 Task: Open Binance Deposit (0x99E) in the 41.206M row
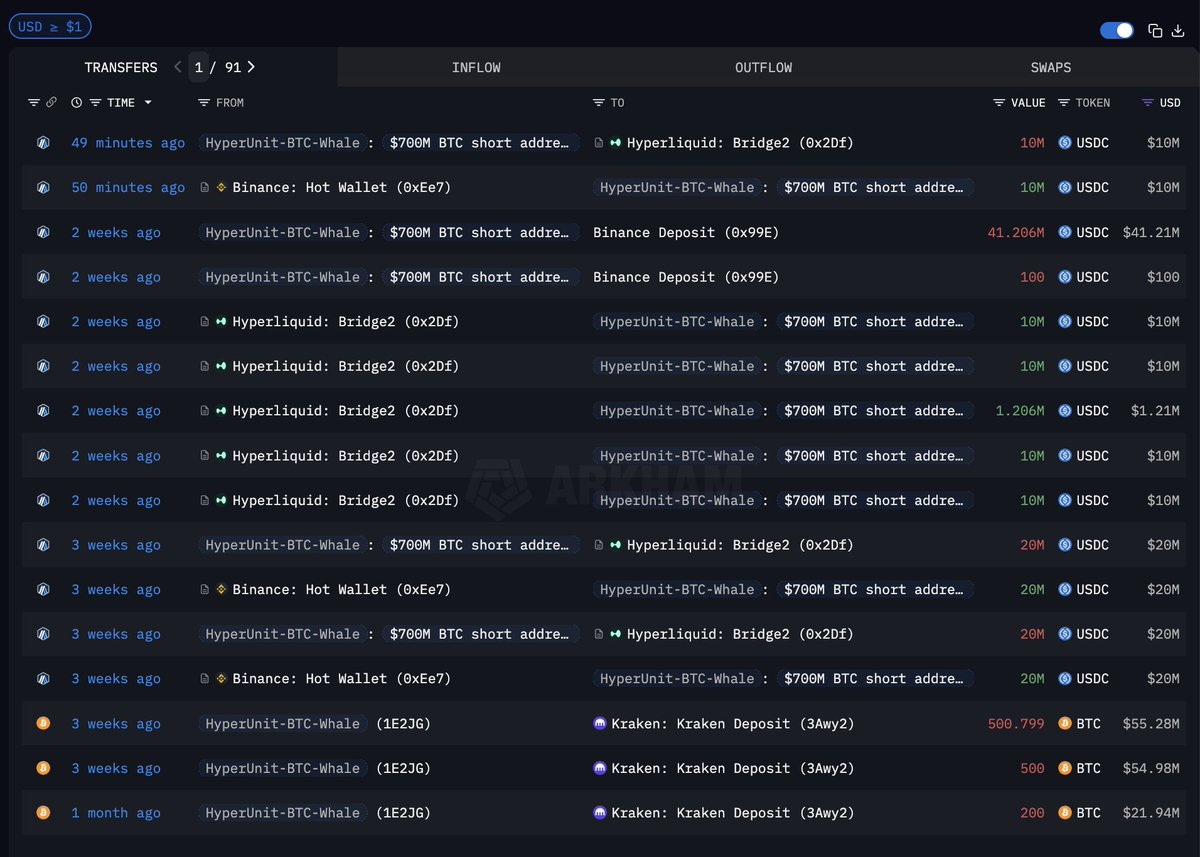(686, 233)
